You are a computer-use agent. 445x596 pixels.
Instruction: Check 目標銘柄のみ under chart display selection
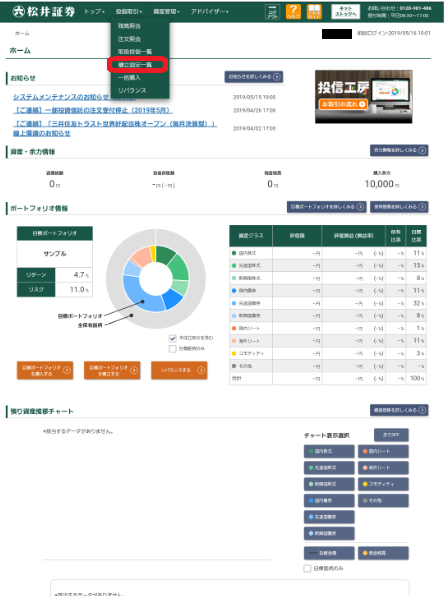click(307, 568)
